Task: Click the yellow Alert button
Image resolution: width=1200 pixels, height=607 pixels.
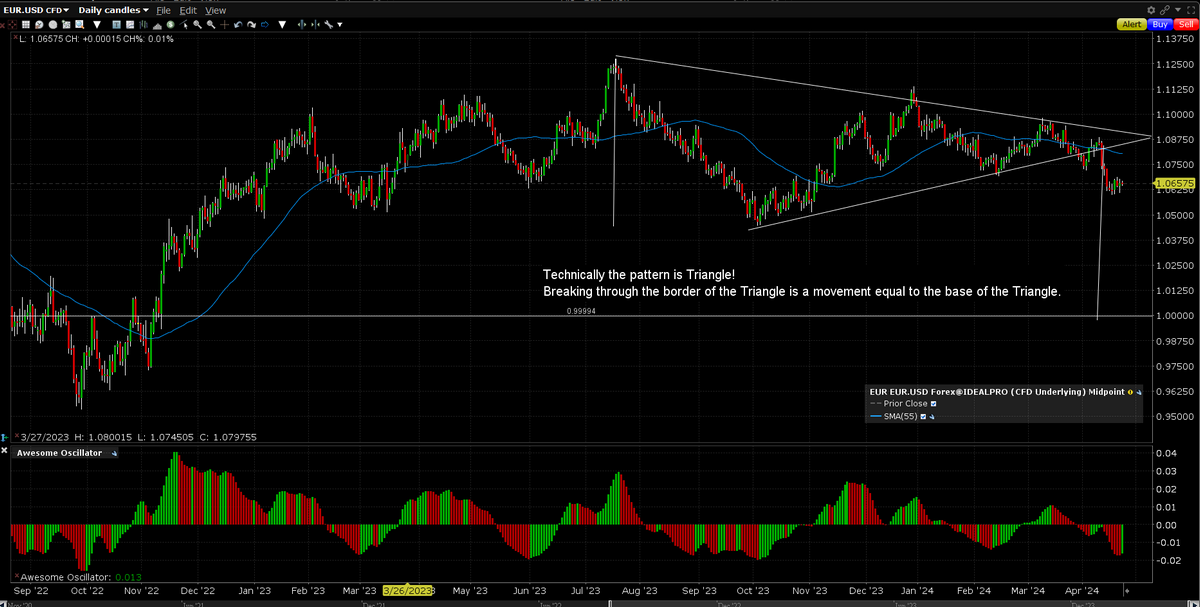Action: coord(1131,24)
